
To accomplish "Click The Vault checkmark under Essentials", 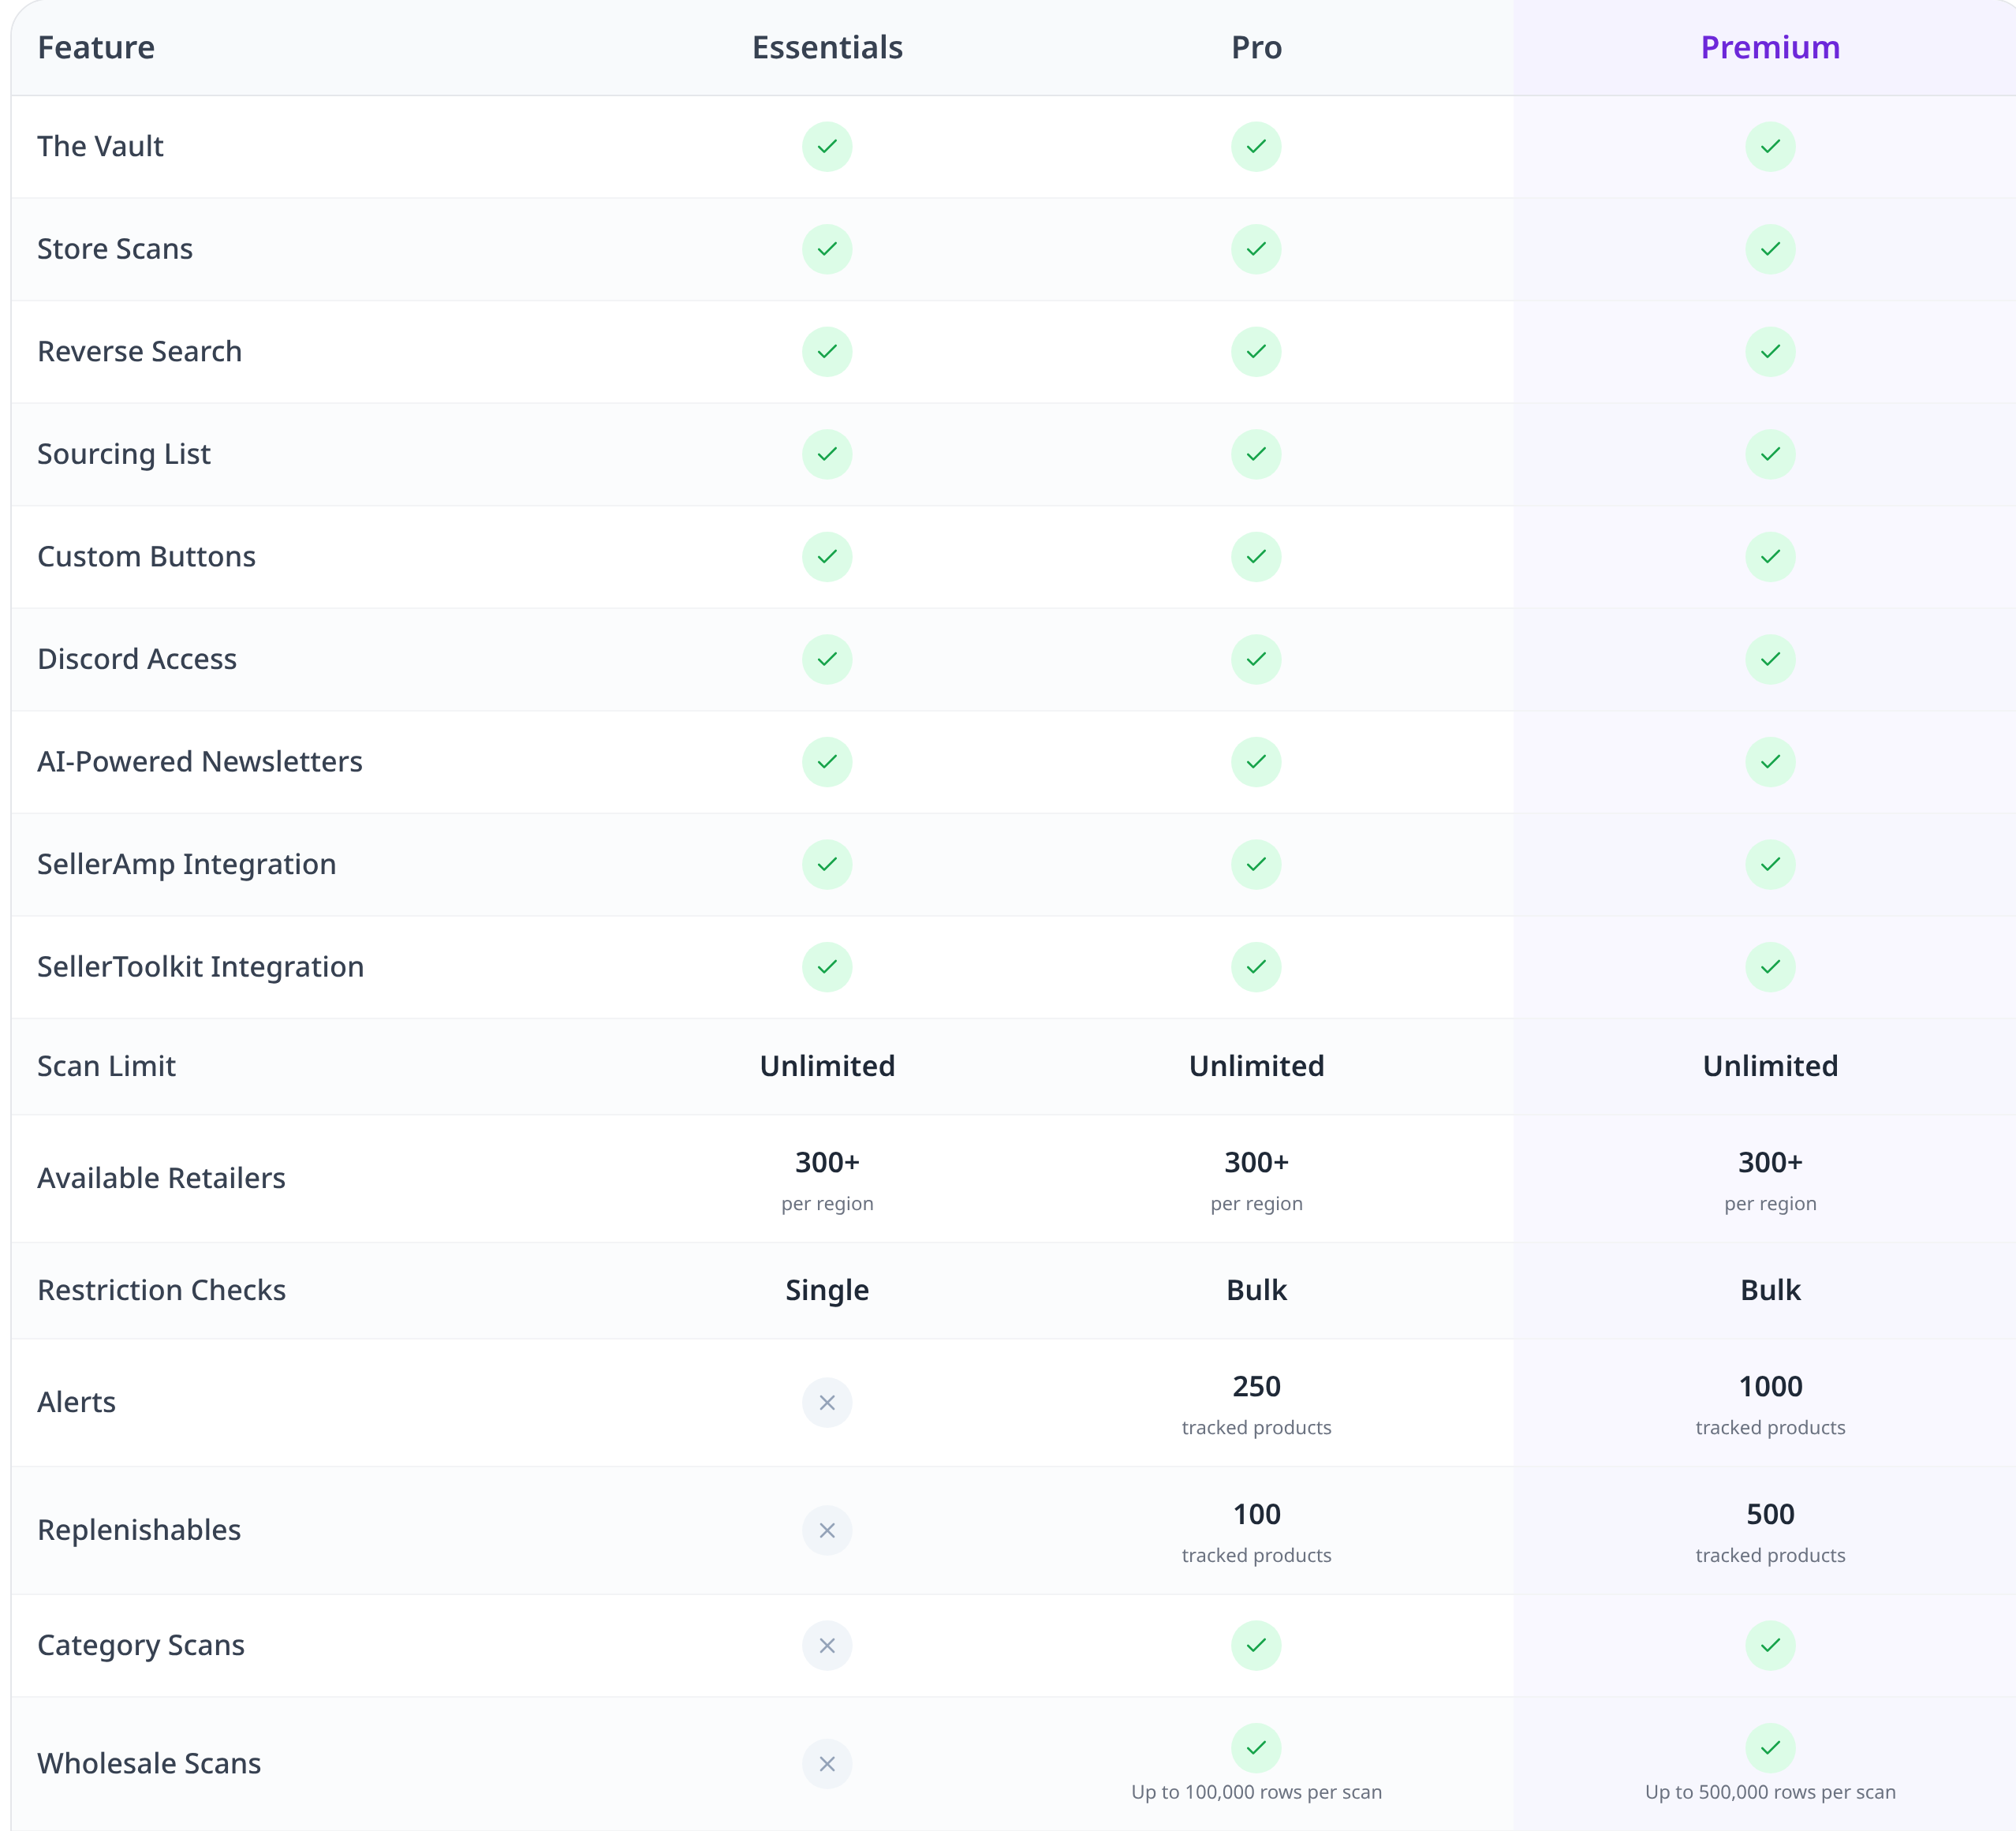I will click(x=827, y=147).
